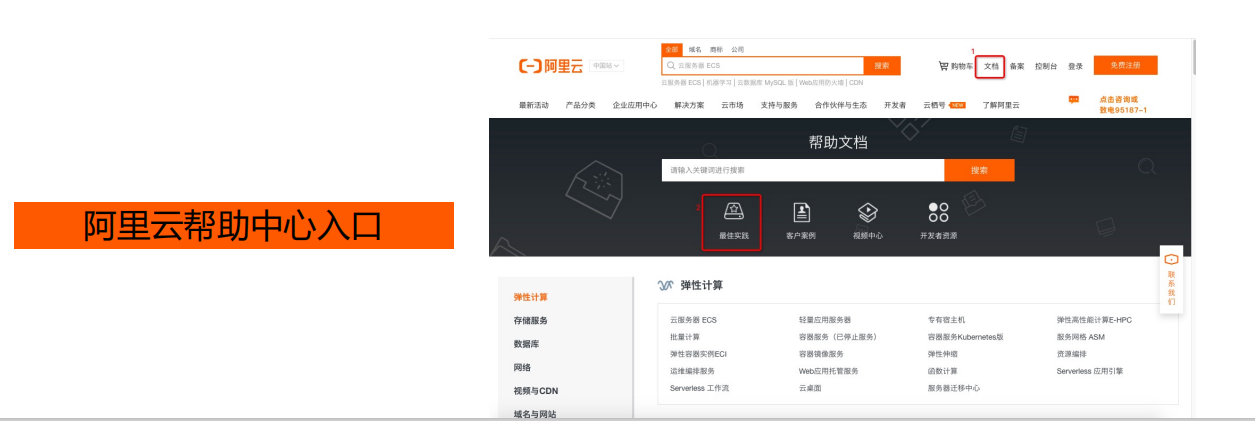This screenshot has width=1255, height=421.
Task: Open the 容器镜像服务 link
Action: [x=821, y=354]
